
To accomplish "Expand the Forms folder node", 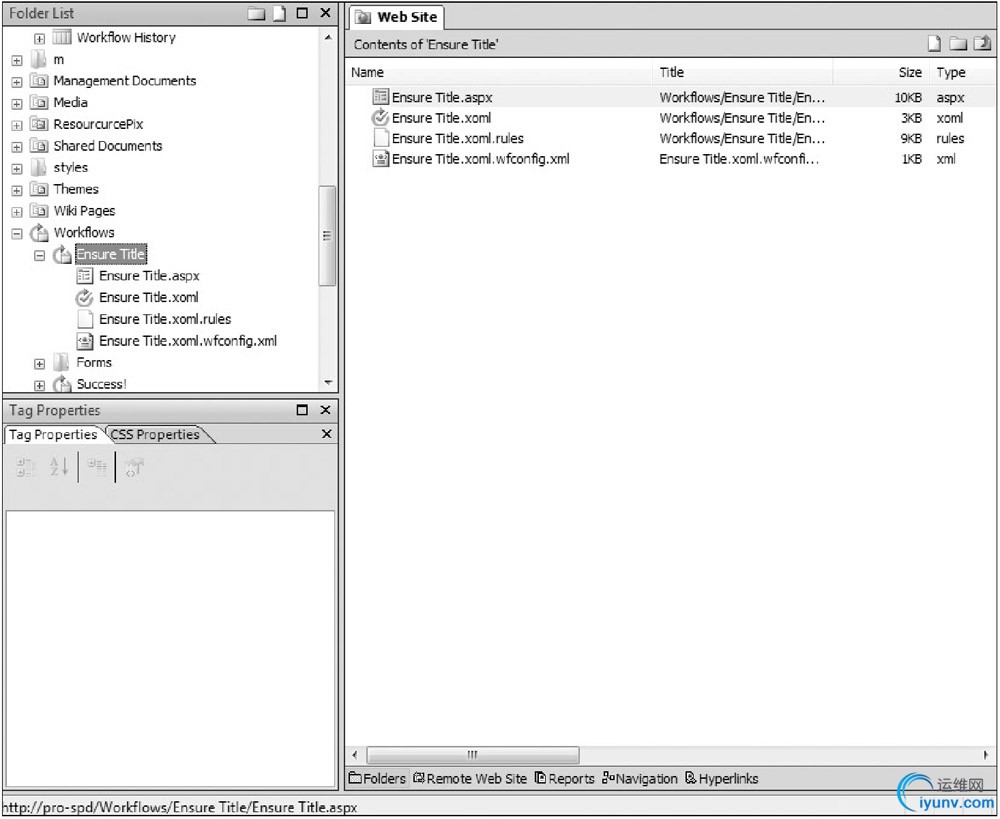I will click(x=40, y=364).
